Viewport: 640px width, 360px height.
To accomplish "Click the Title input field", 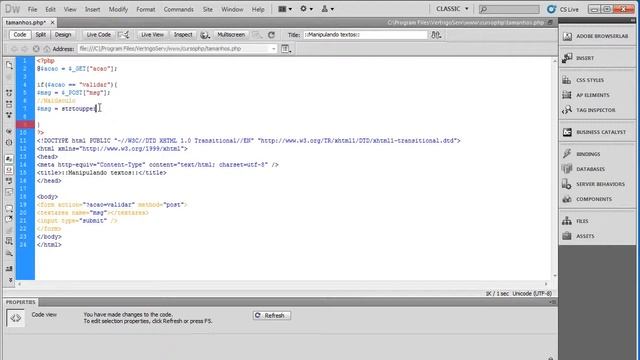I will (x=365, y=35).
